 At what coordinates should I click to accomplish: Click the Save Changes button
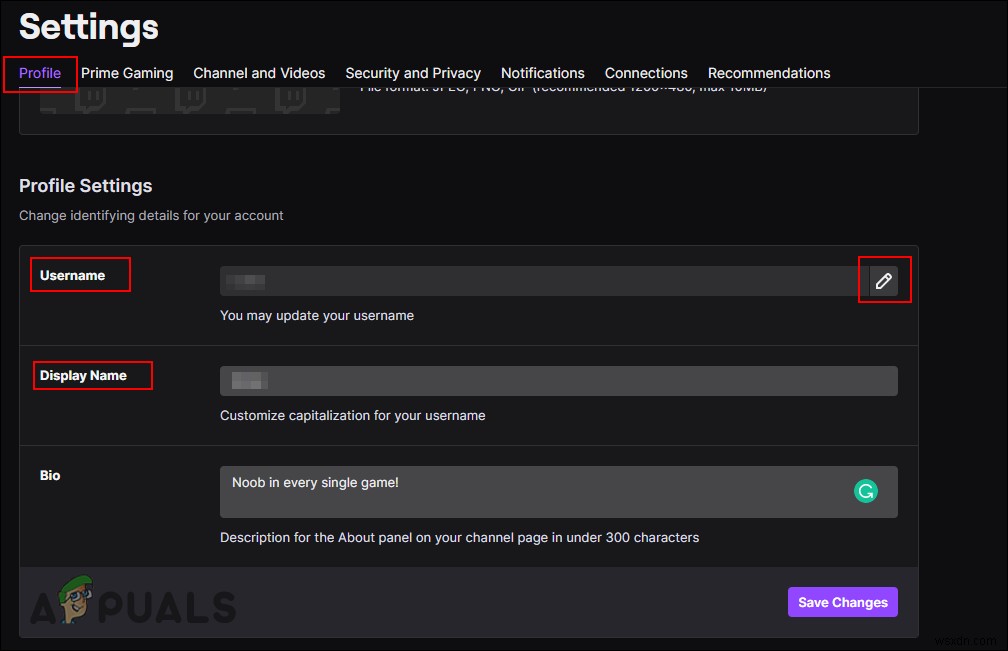842,602
